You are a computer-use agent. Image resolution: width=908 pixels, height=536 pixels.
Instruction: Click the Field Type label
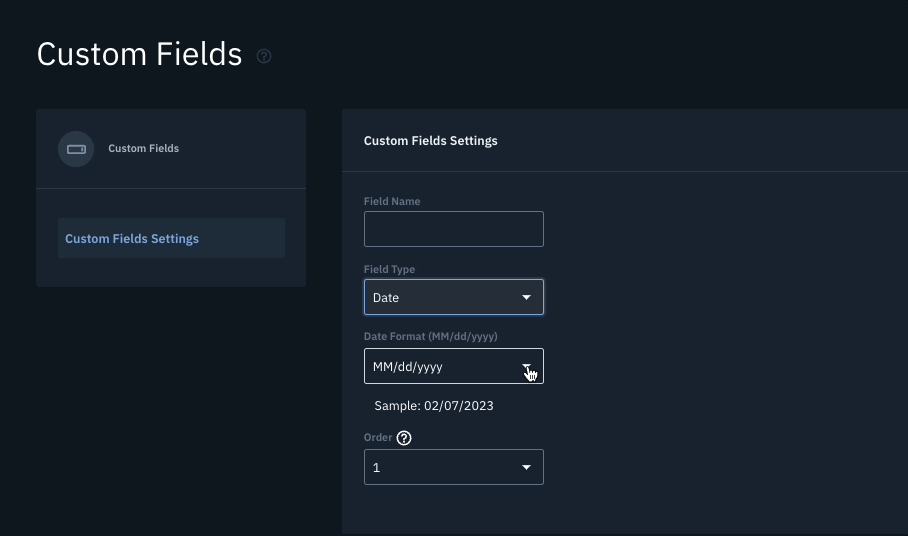click(x=389, y=269)
